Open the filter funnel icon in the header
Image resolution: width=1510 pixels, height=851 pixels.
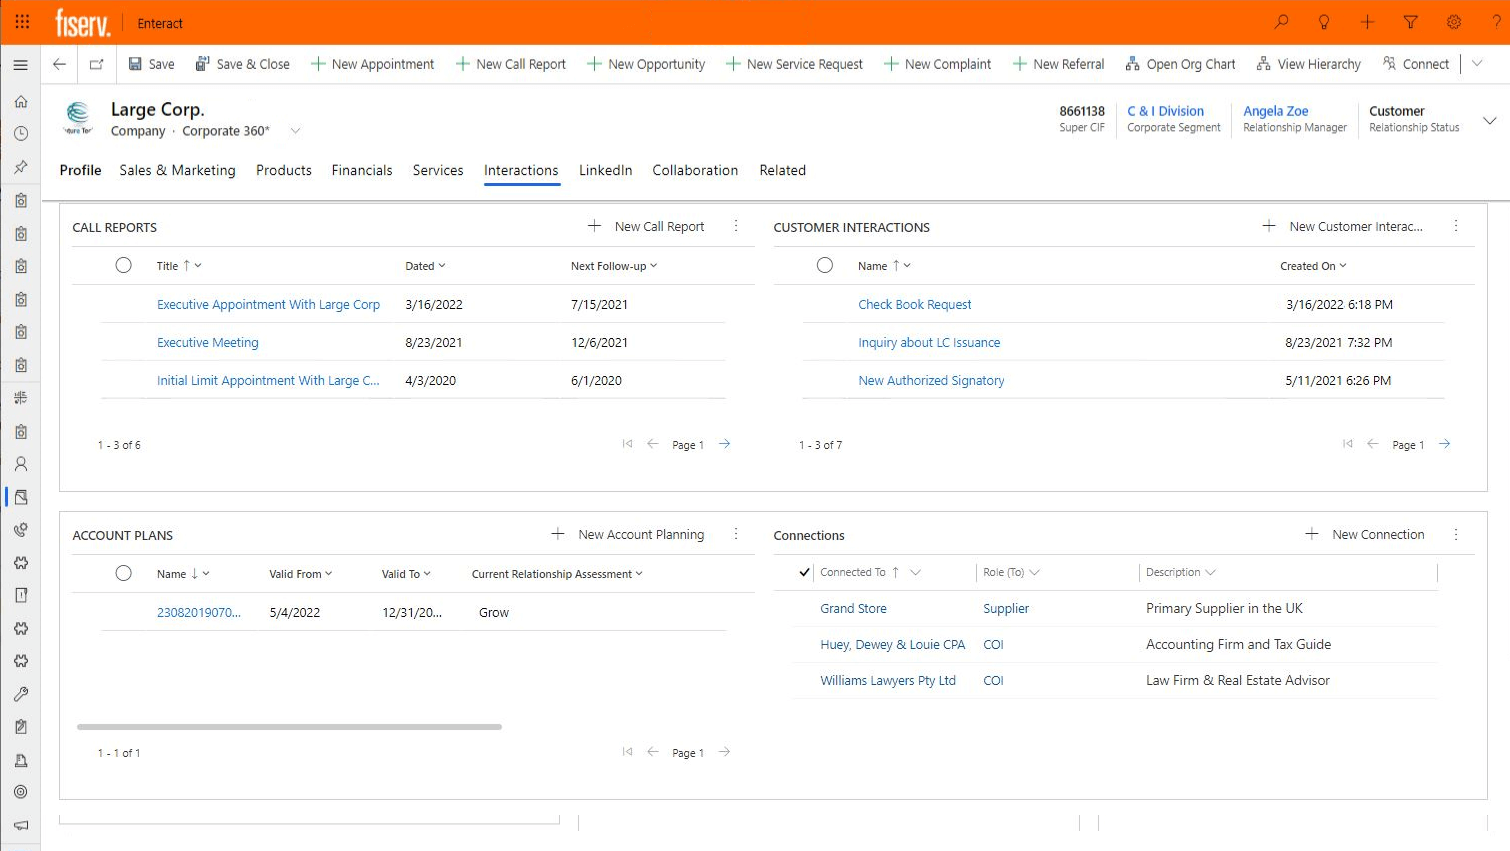[x=1410, y=22]
